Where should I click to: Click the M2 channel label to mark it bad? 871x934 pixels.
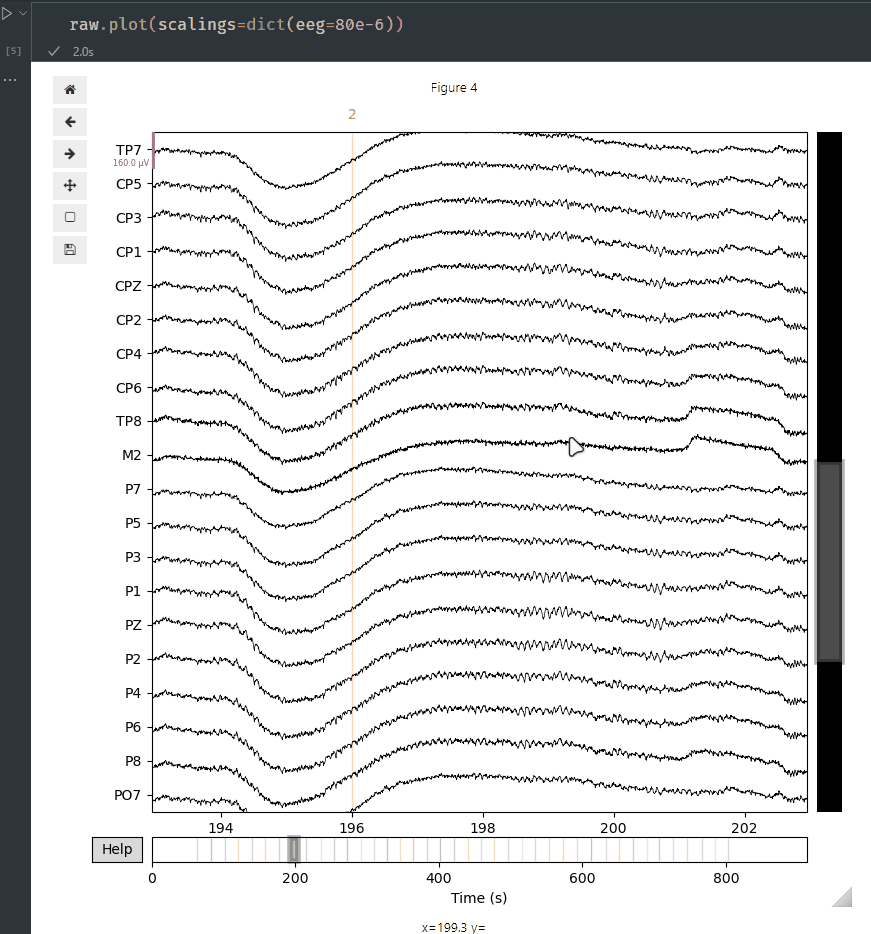coord(133,454)
